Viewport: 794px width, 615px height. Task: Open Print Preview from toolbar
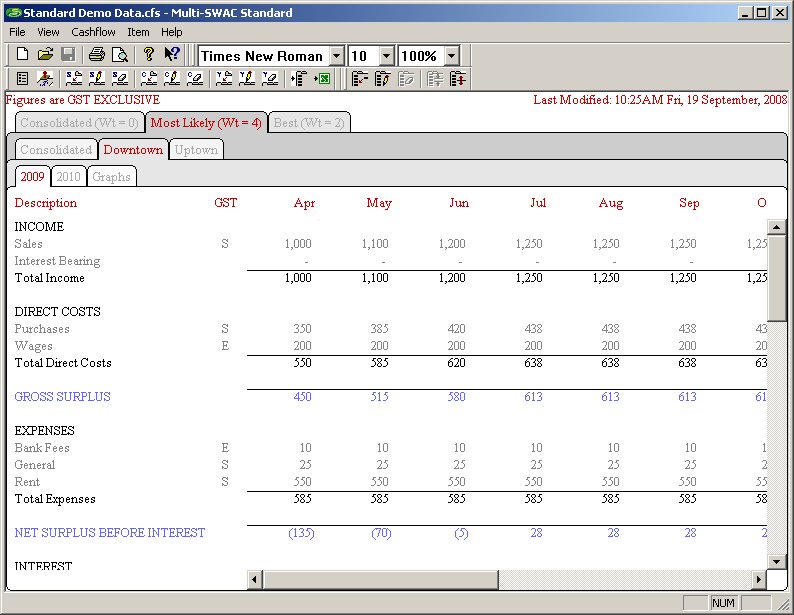coord(119,55)
